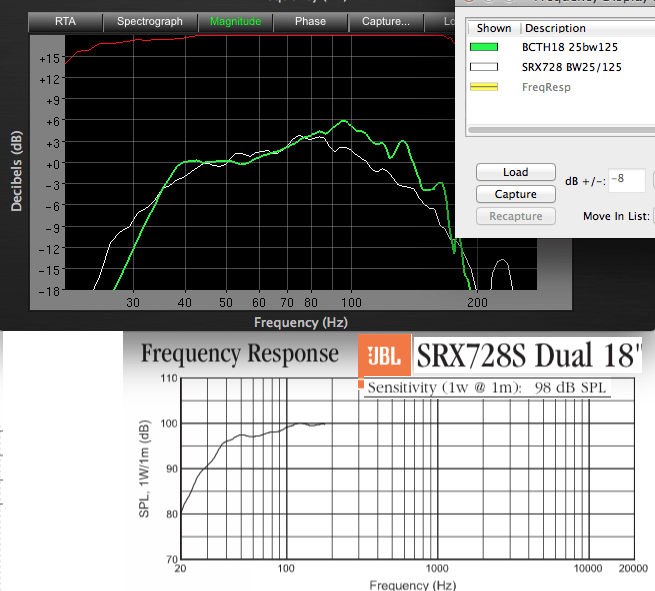Click the Shown column header
This screenshot has width=655, height=591.
point(494,28)
